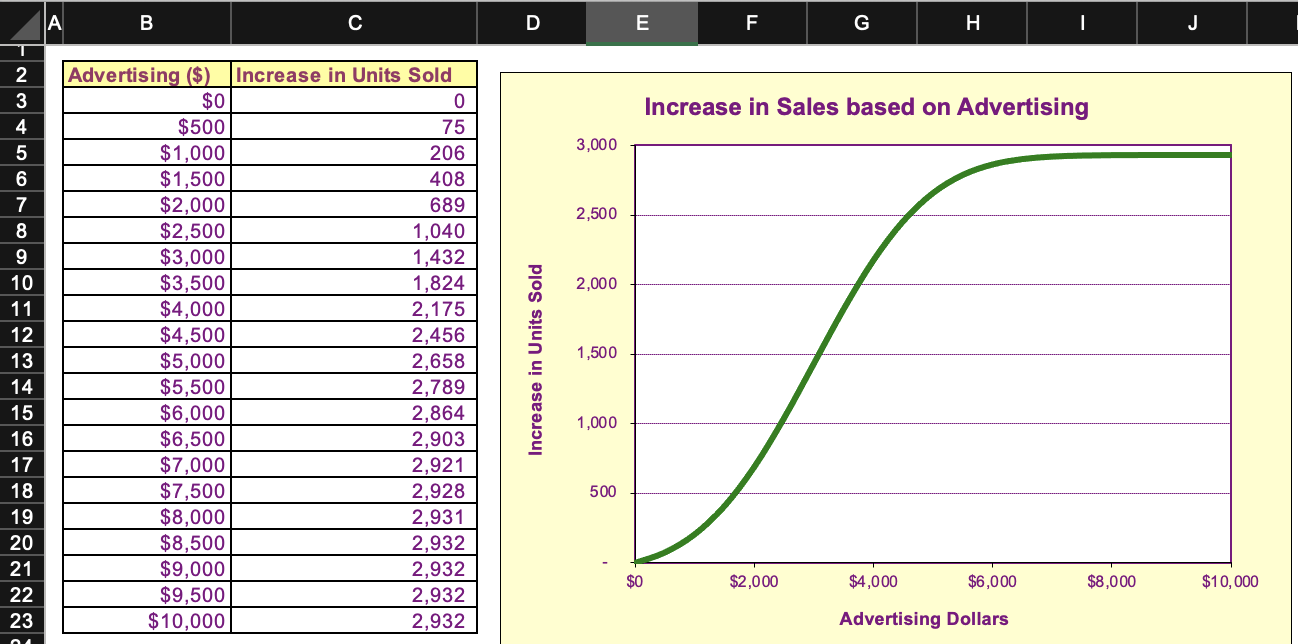
Task: Select the $7,500 advertising cell
Action: click(x=148, y=491)
